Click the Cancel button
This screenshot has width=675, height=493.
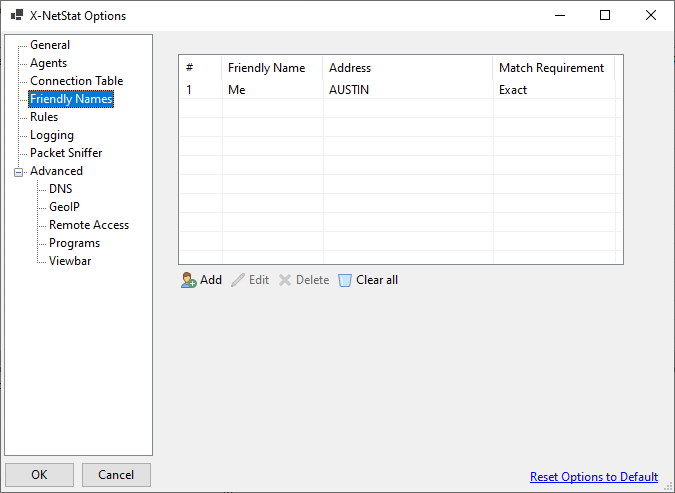[x=116, y=475]
